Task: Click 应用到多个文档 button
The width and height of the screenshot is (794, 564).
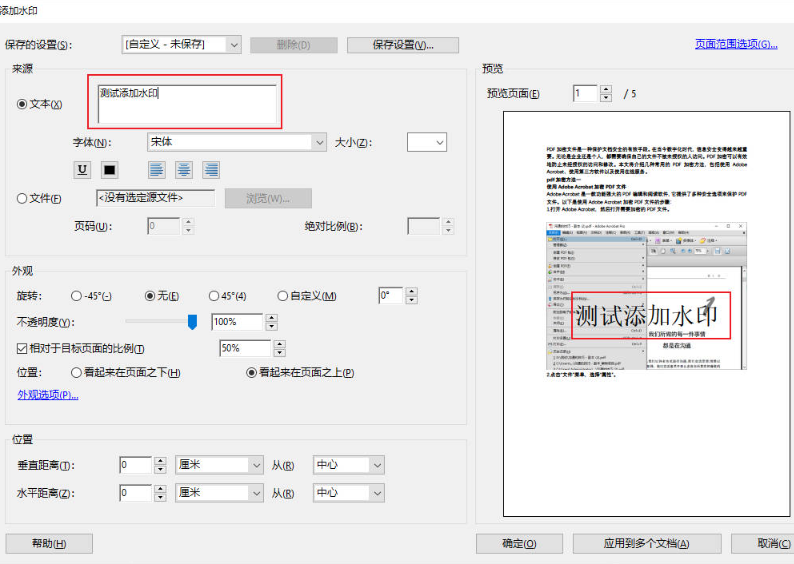Action: coord(647,544)
